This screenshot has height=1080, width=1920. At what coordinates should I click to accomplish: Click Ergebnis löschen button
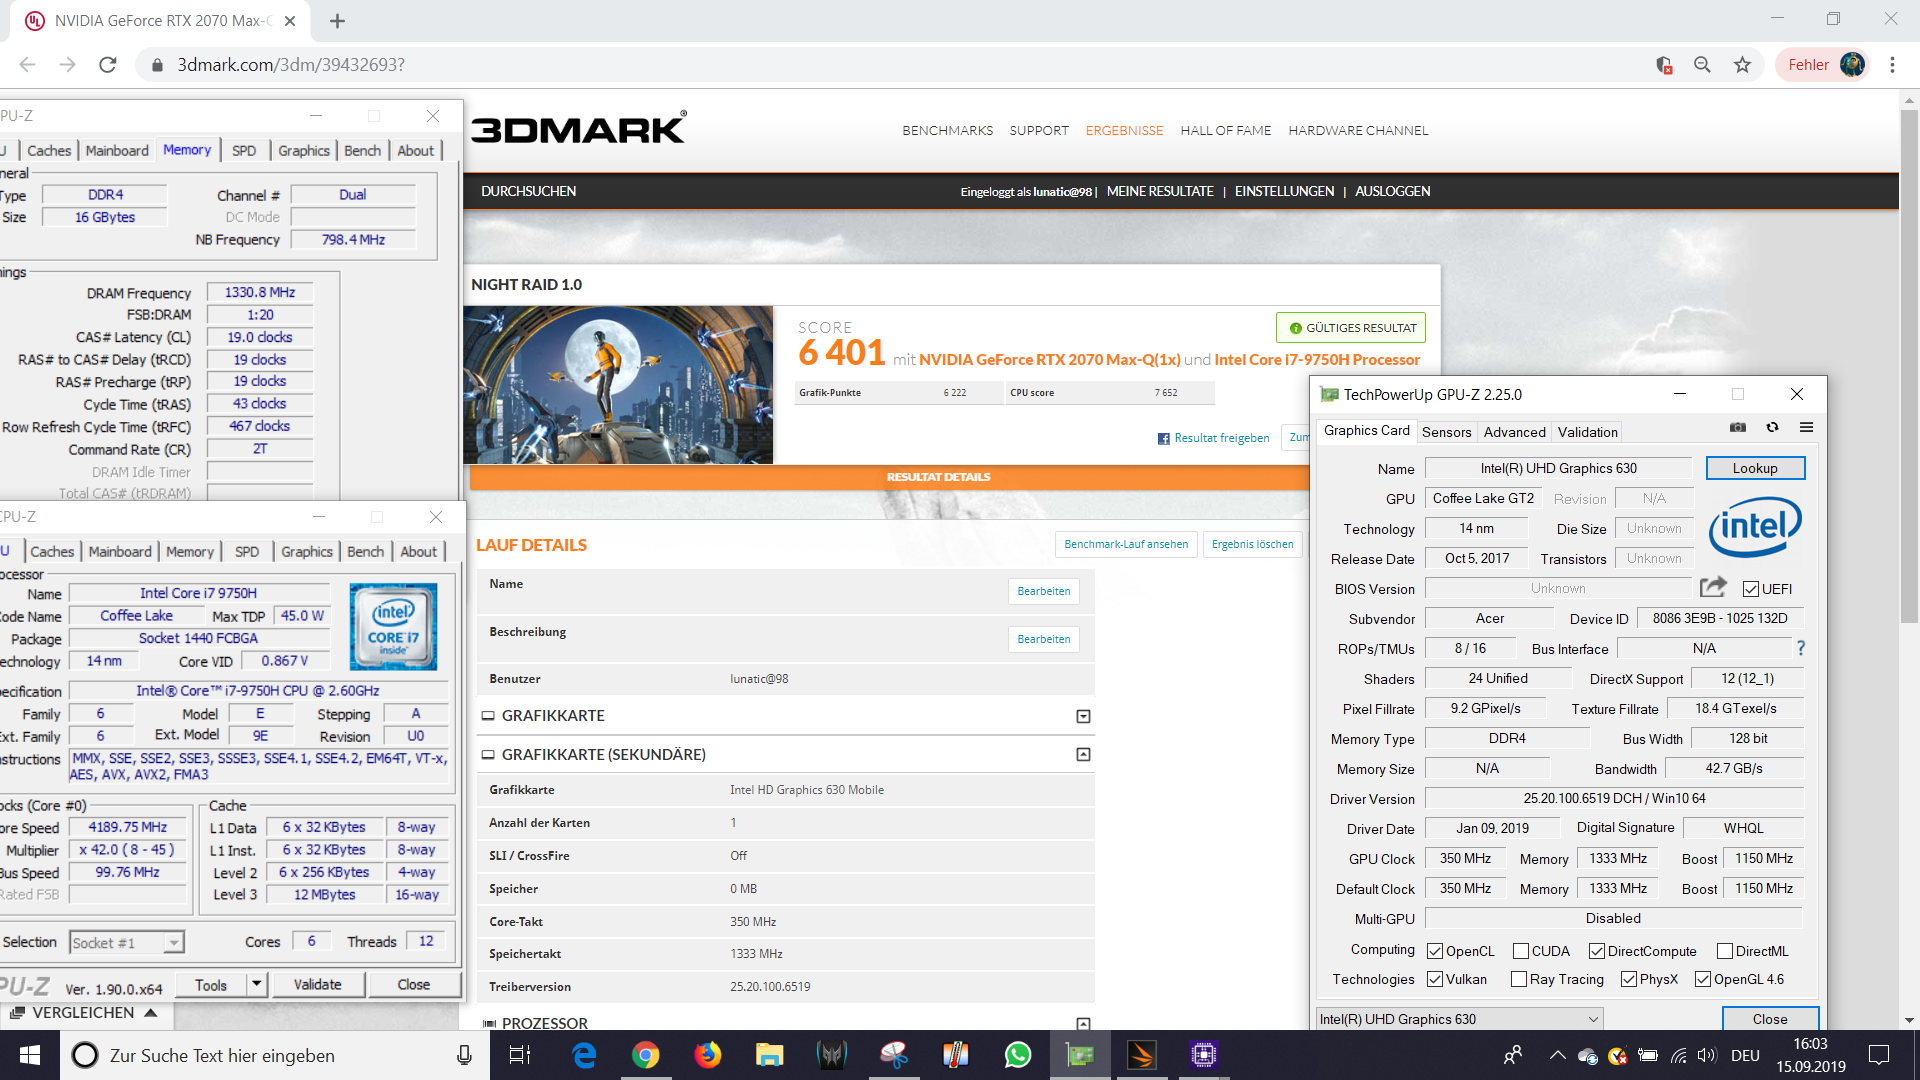(1252, 544)
